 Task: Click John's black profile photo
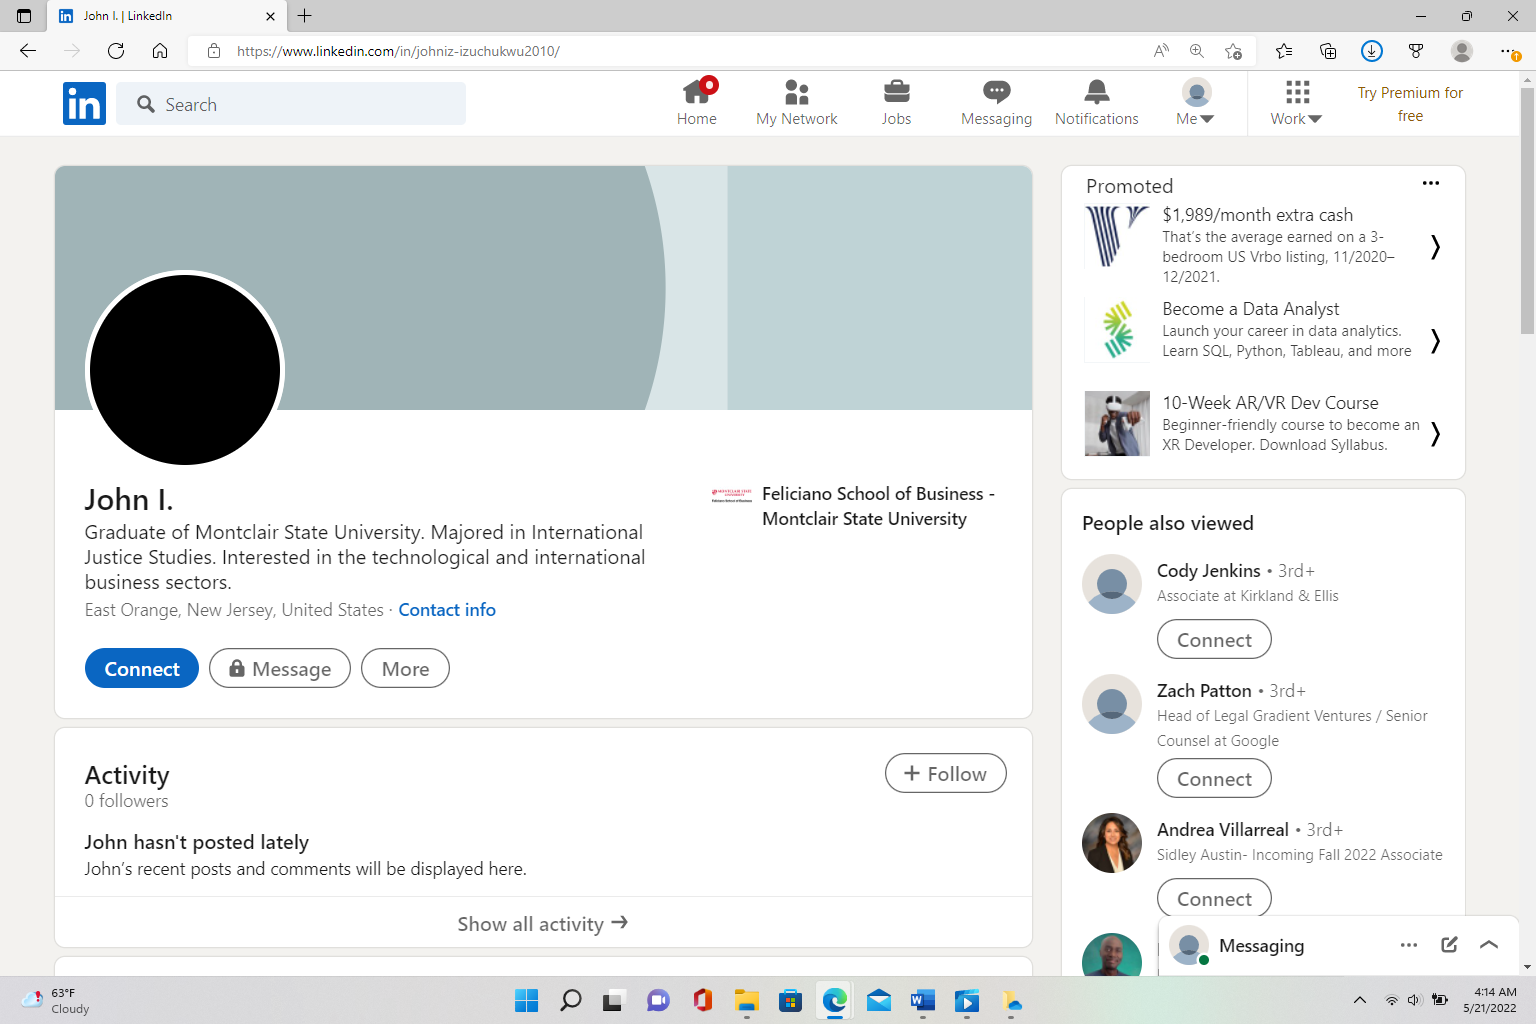click(x=185, y=370)
